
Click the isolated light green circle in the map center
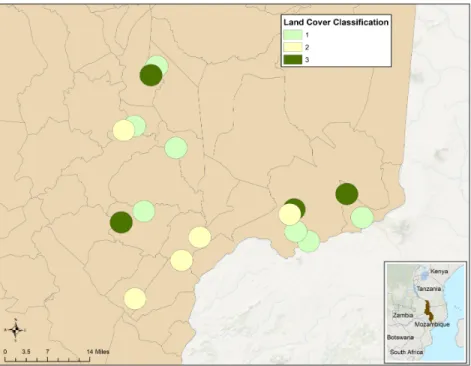pyautogui.click(x=176, y=148)
